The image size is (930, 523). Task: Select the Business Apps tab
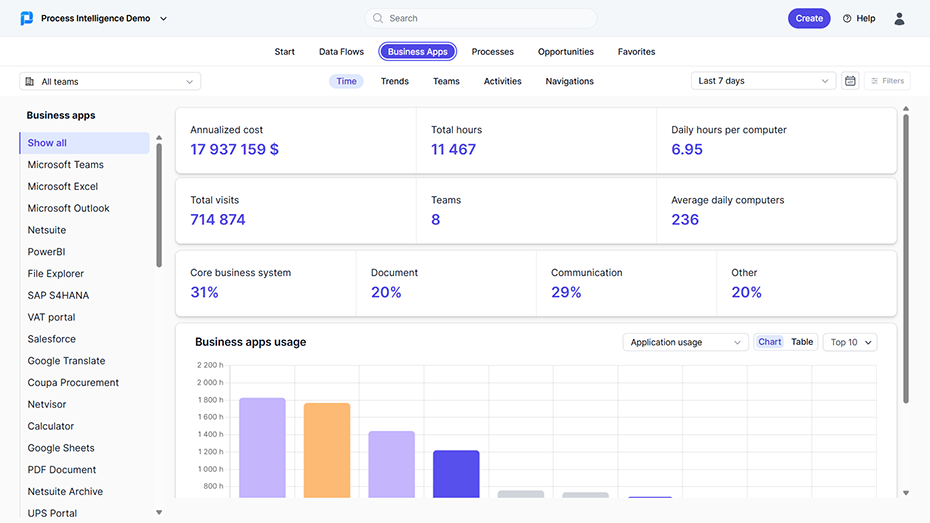point(418,52)
